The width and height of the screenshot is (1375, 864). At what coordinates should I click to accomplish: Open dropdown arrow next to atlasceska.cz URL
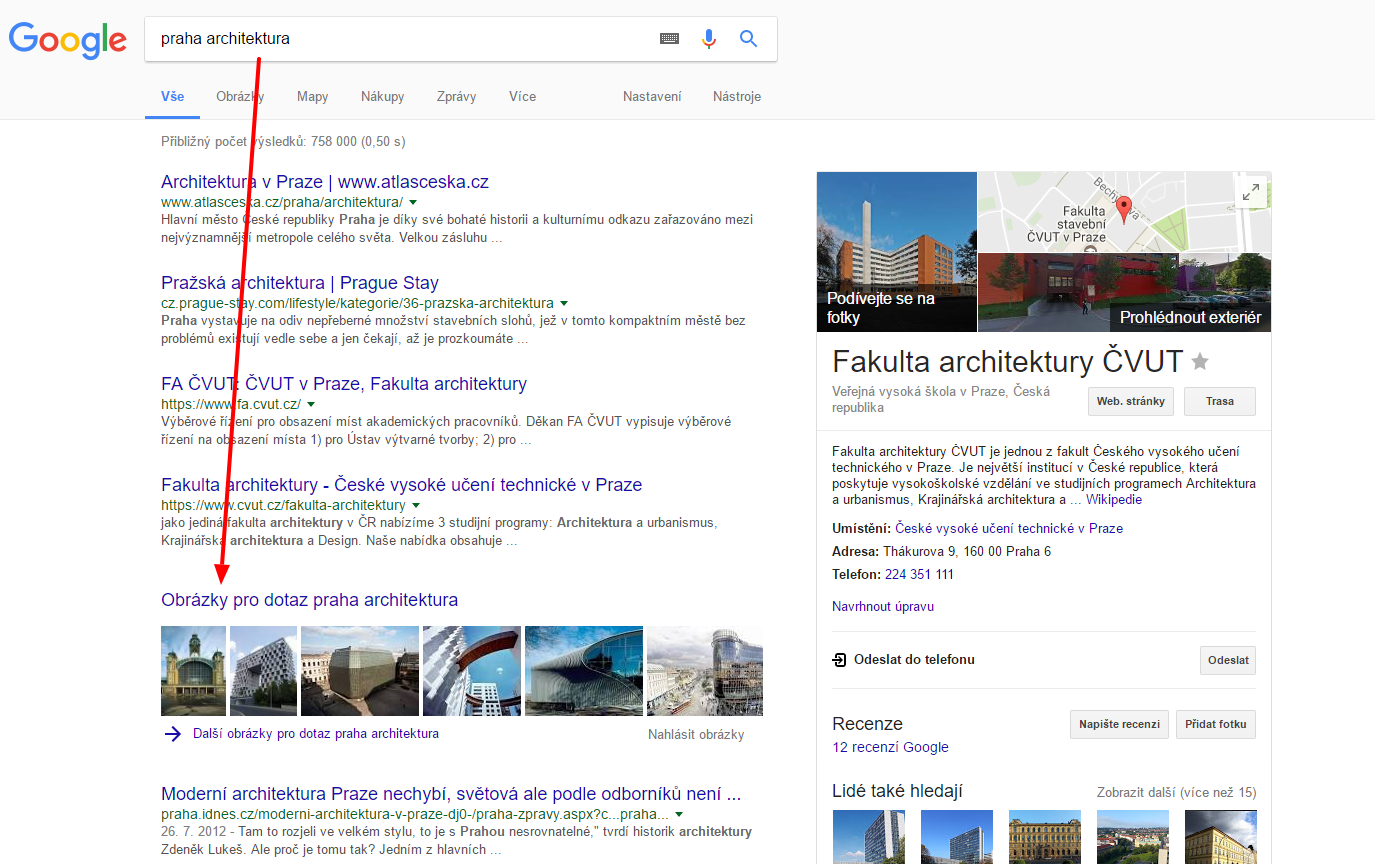click(x=413, y=202)
